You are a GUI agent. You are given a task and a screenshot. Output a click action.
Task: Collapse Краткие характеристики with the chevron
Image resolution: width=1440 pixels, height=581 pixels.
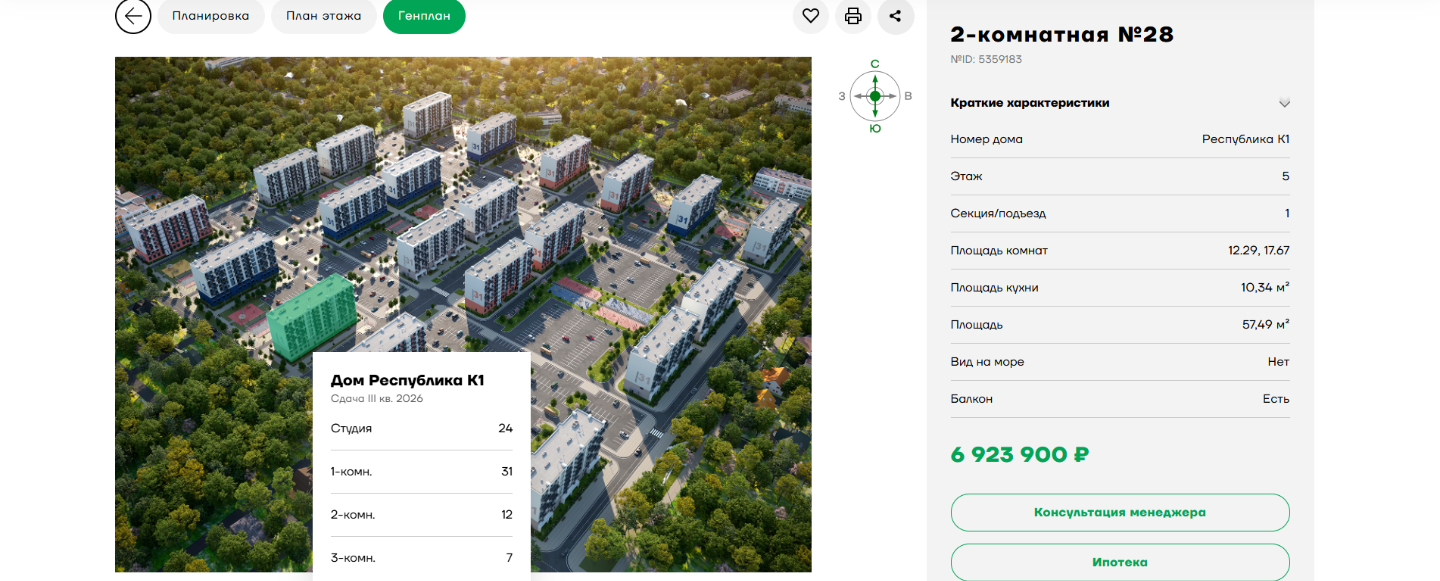(1284, 103)
